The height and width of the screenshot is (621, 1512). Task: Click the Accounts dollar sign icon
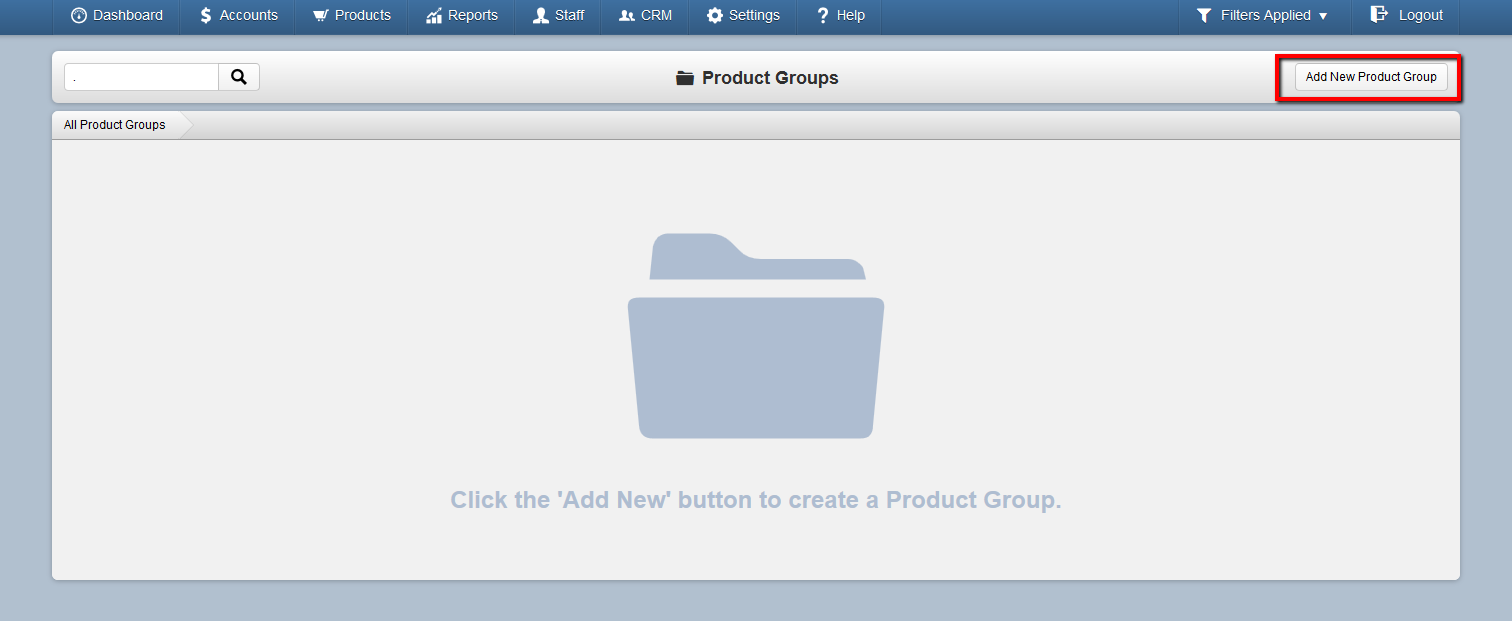[x=205, y=15]
